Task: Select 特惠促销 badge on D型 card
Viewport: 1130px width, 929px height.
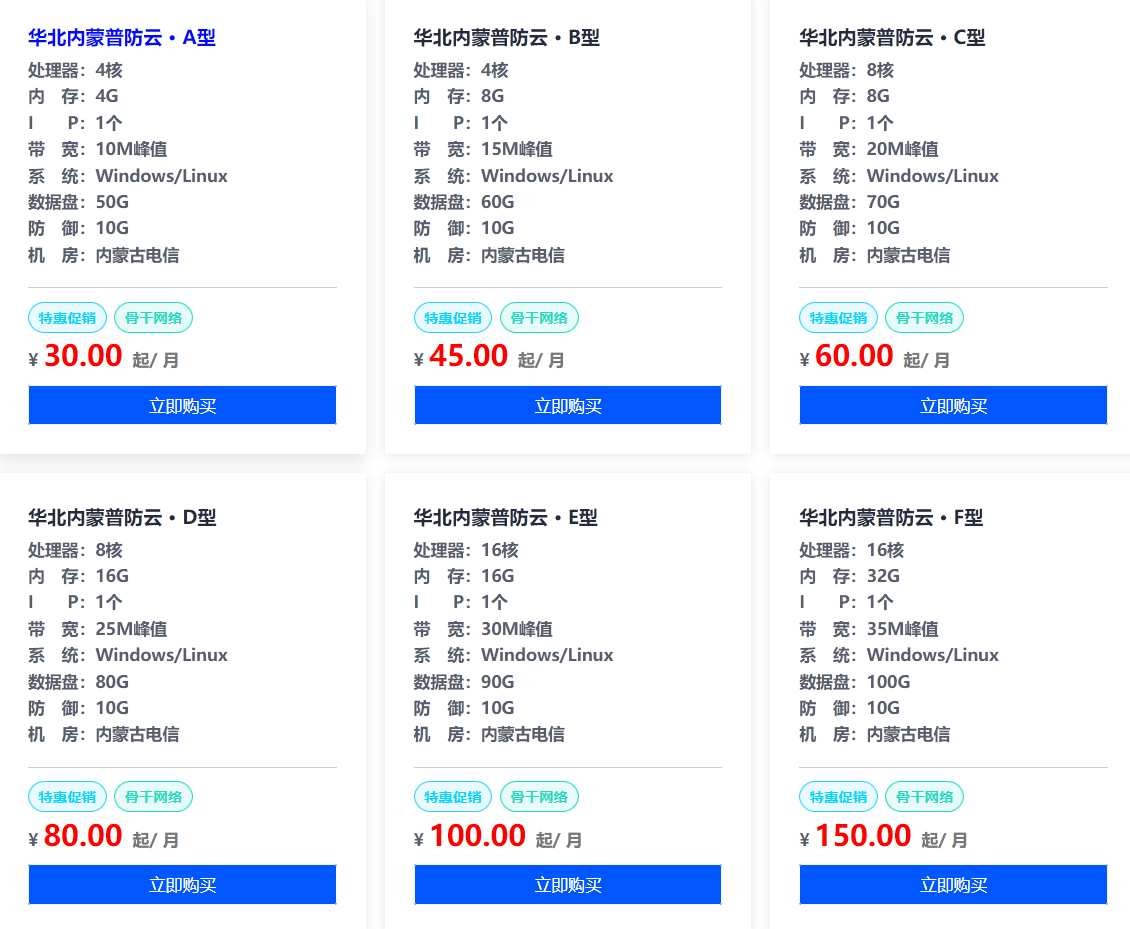Action: coord(68,797)
